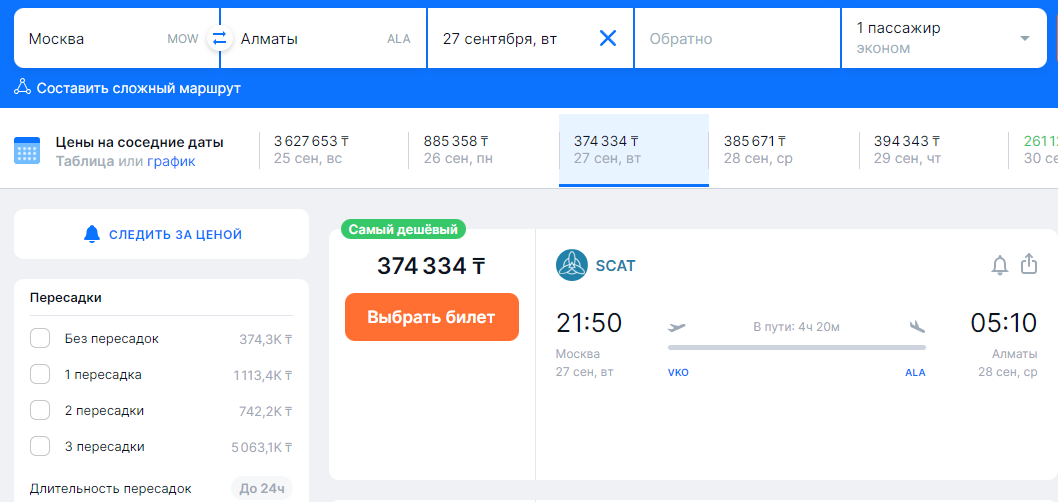Click the complex route icon
This screenshot has height=502, width=1058.
pos(23,88)
